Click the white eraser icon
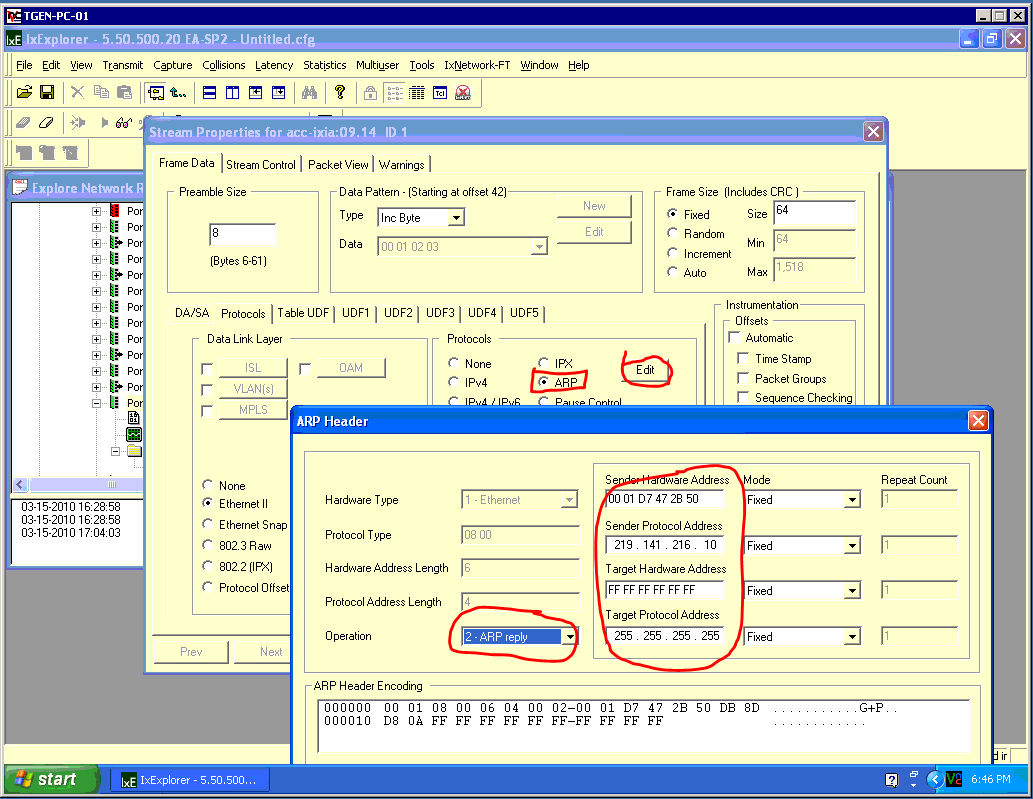 pyautogui.click(x=46, y=123)
